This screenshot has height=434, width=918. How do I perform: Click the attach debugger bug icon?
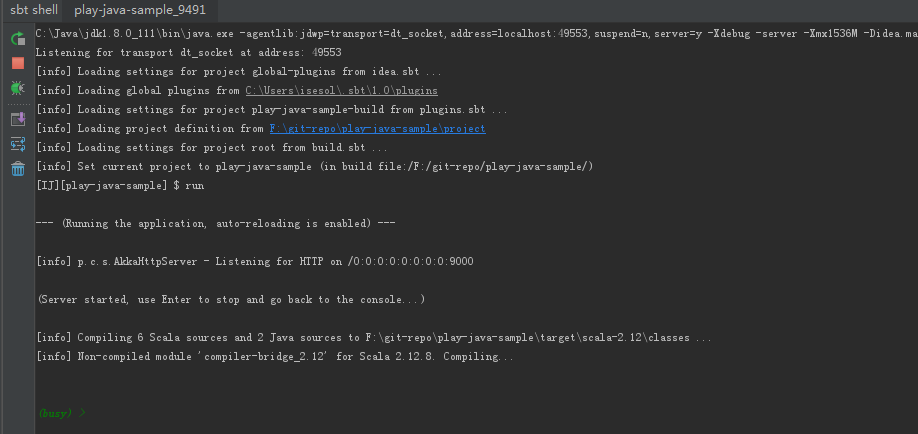17,88
